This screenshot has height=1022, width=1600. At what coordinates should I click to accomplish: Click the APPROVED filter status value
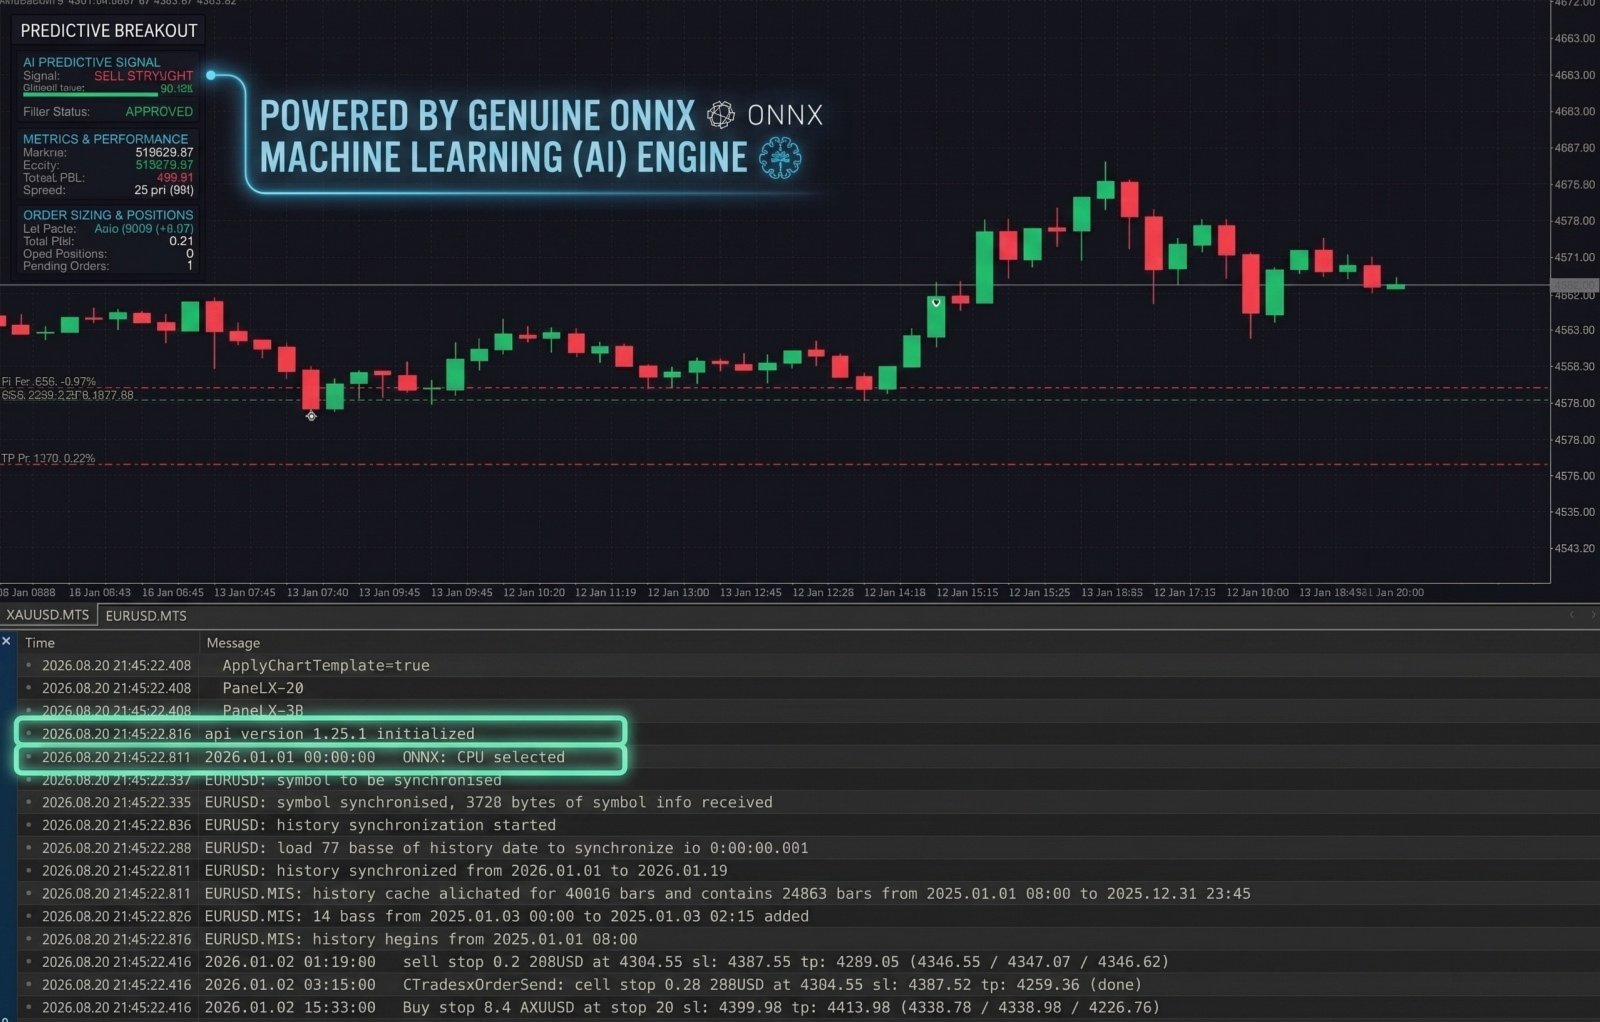click(159, 112)
